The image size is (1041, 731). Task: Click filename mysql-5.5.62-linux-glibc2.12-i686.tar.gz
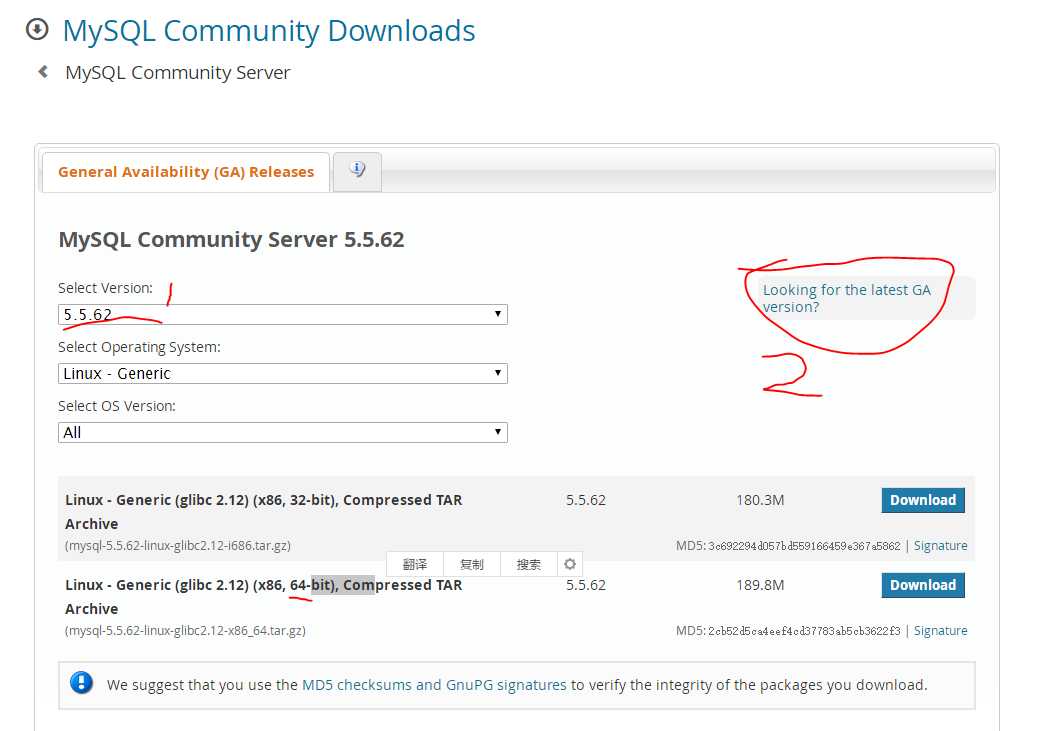click(x=178, y=546)
